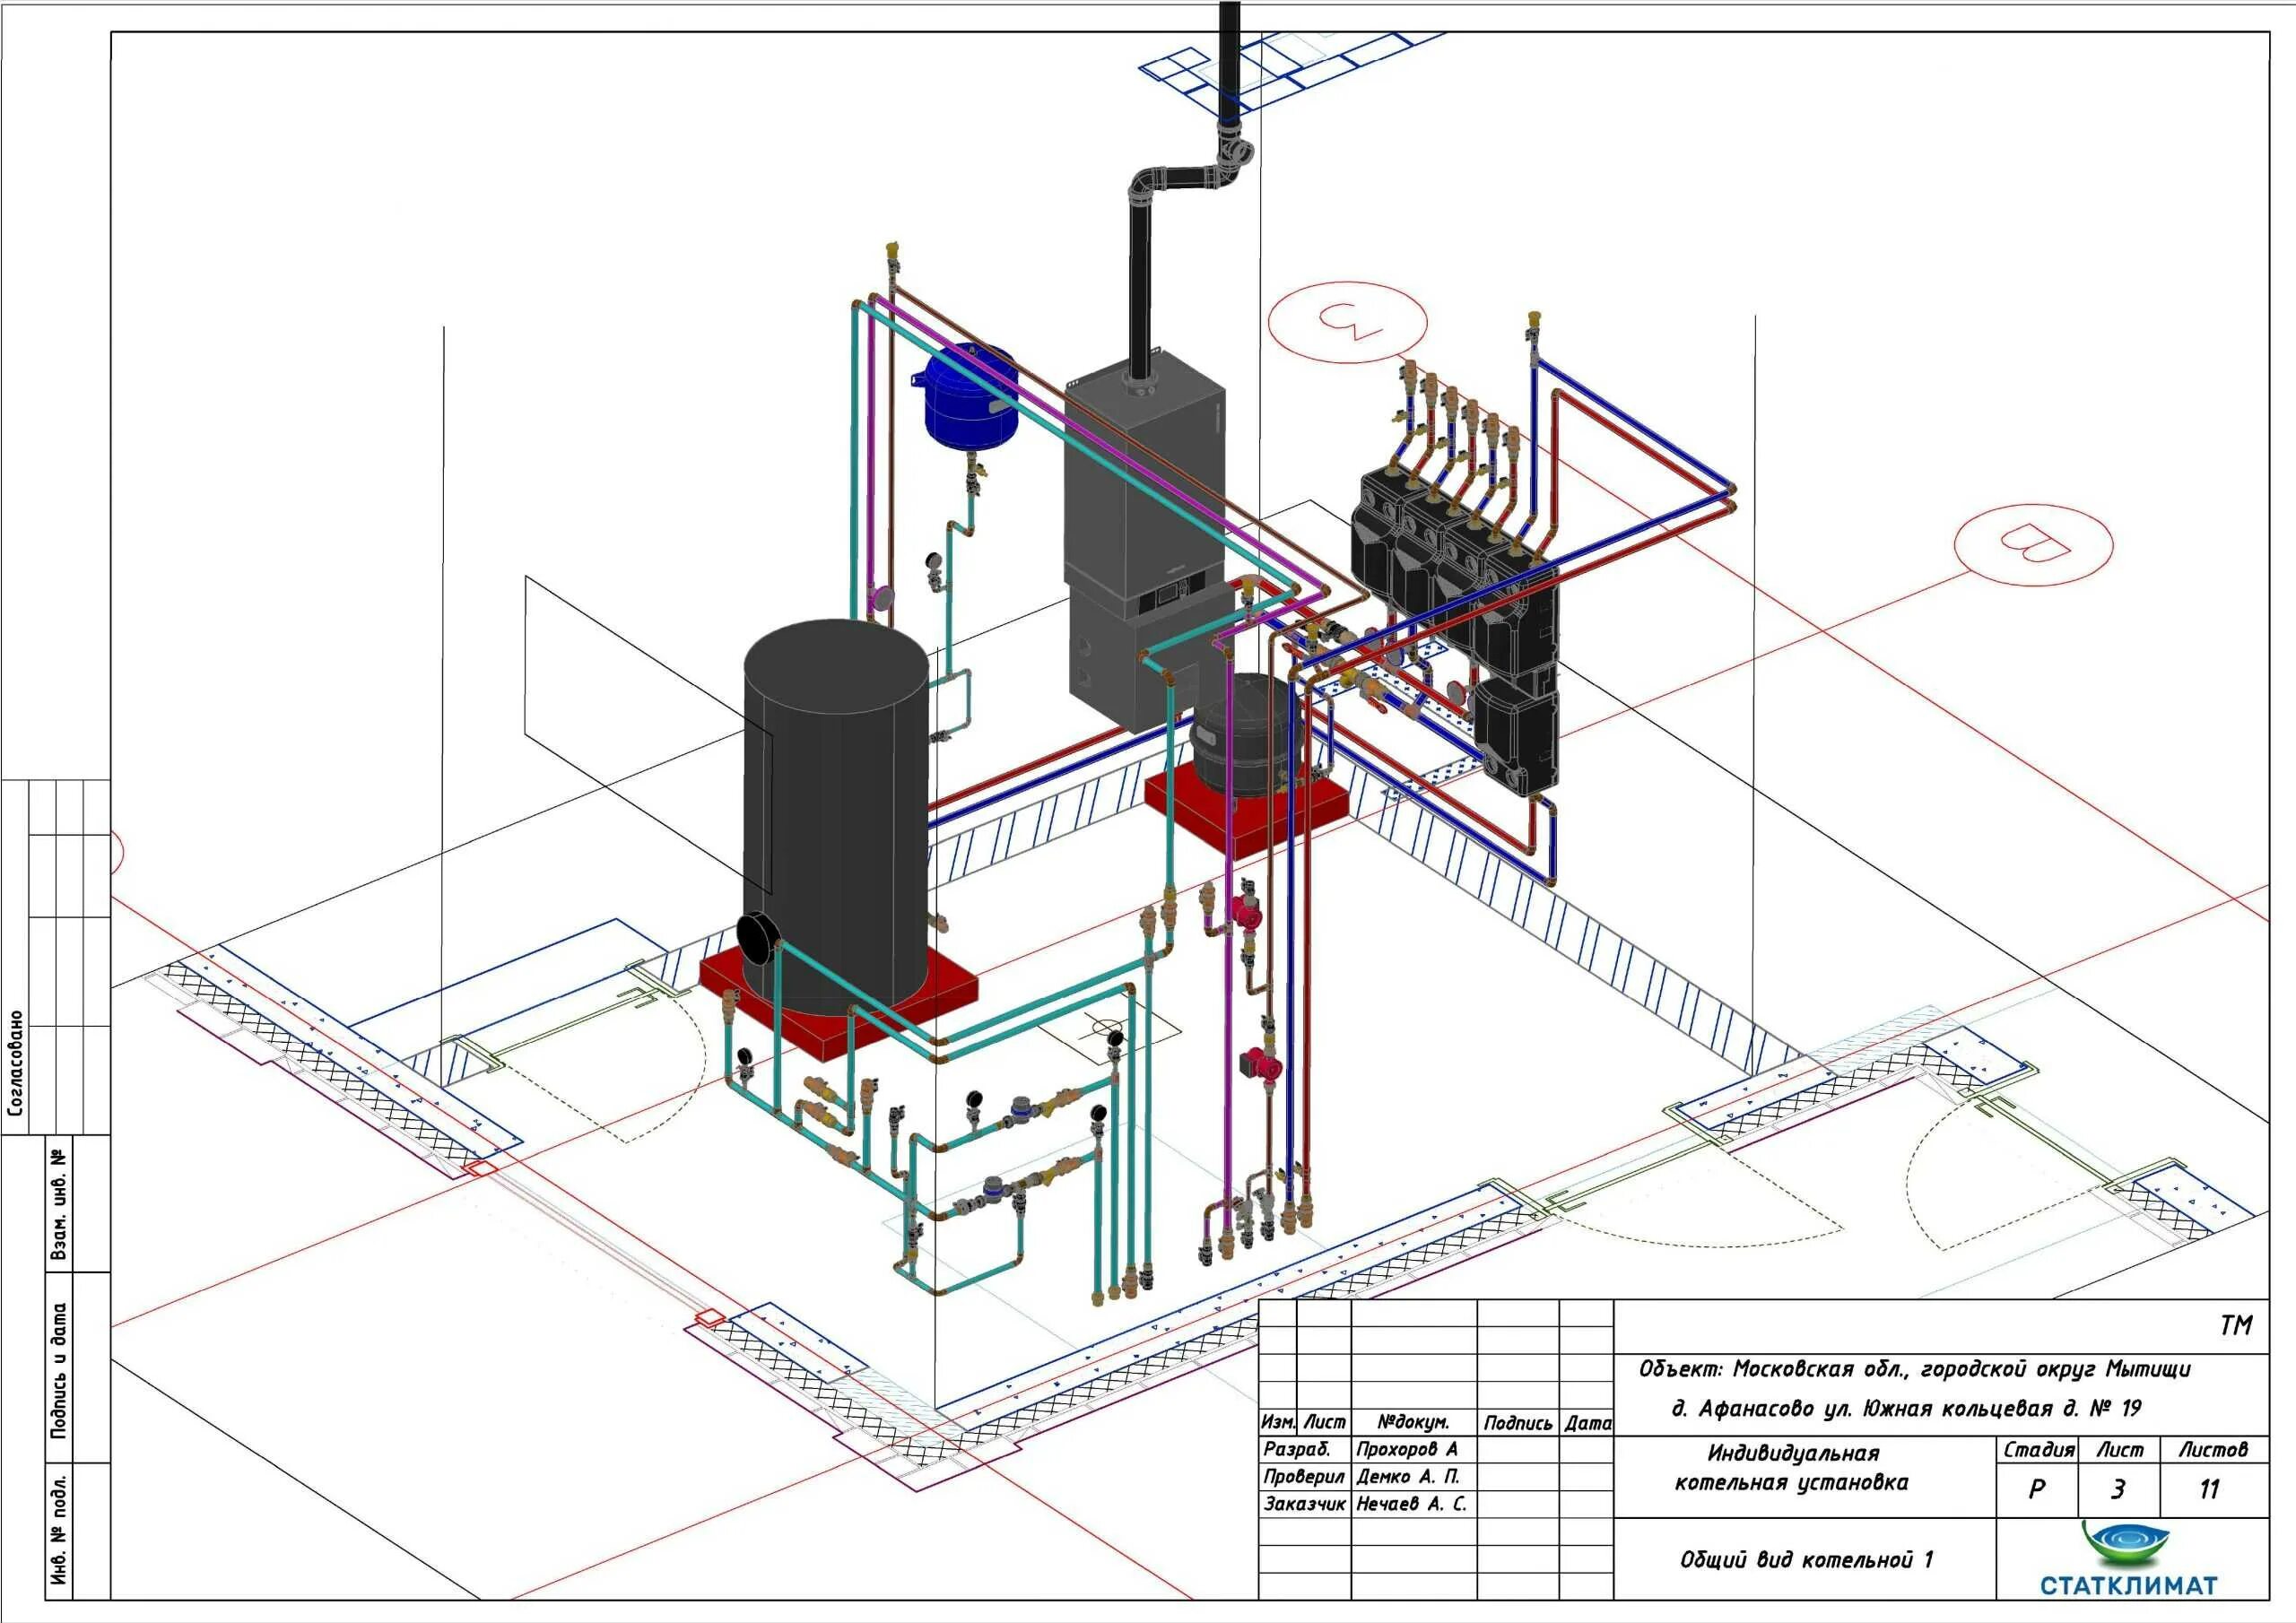
Task: Click the total sheets '11' cell
Action: (2209, 1490)
